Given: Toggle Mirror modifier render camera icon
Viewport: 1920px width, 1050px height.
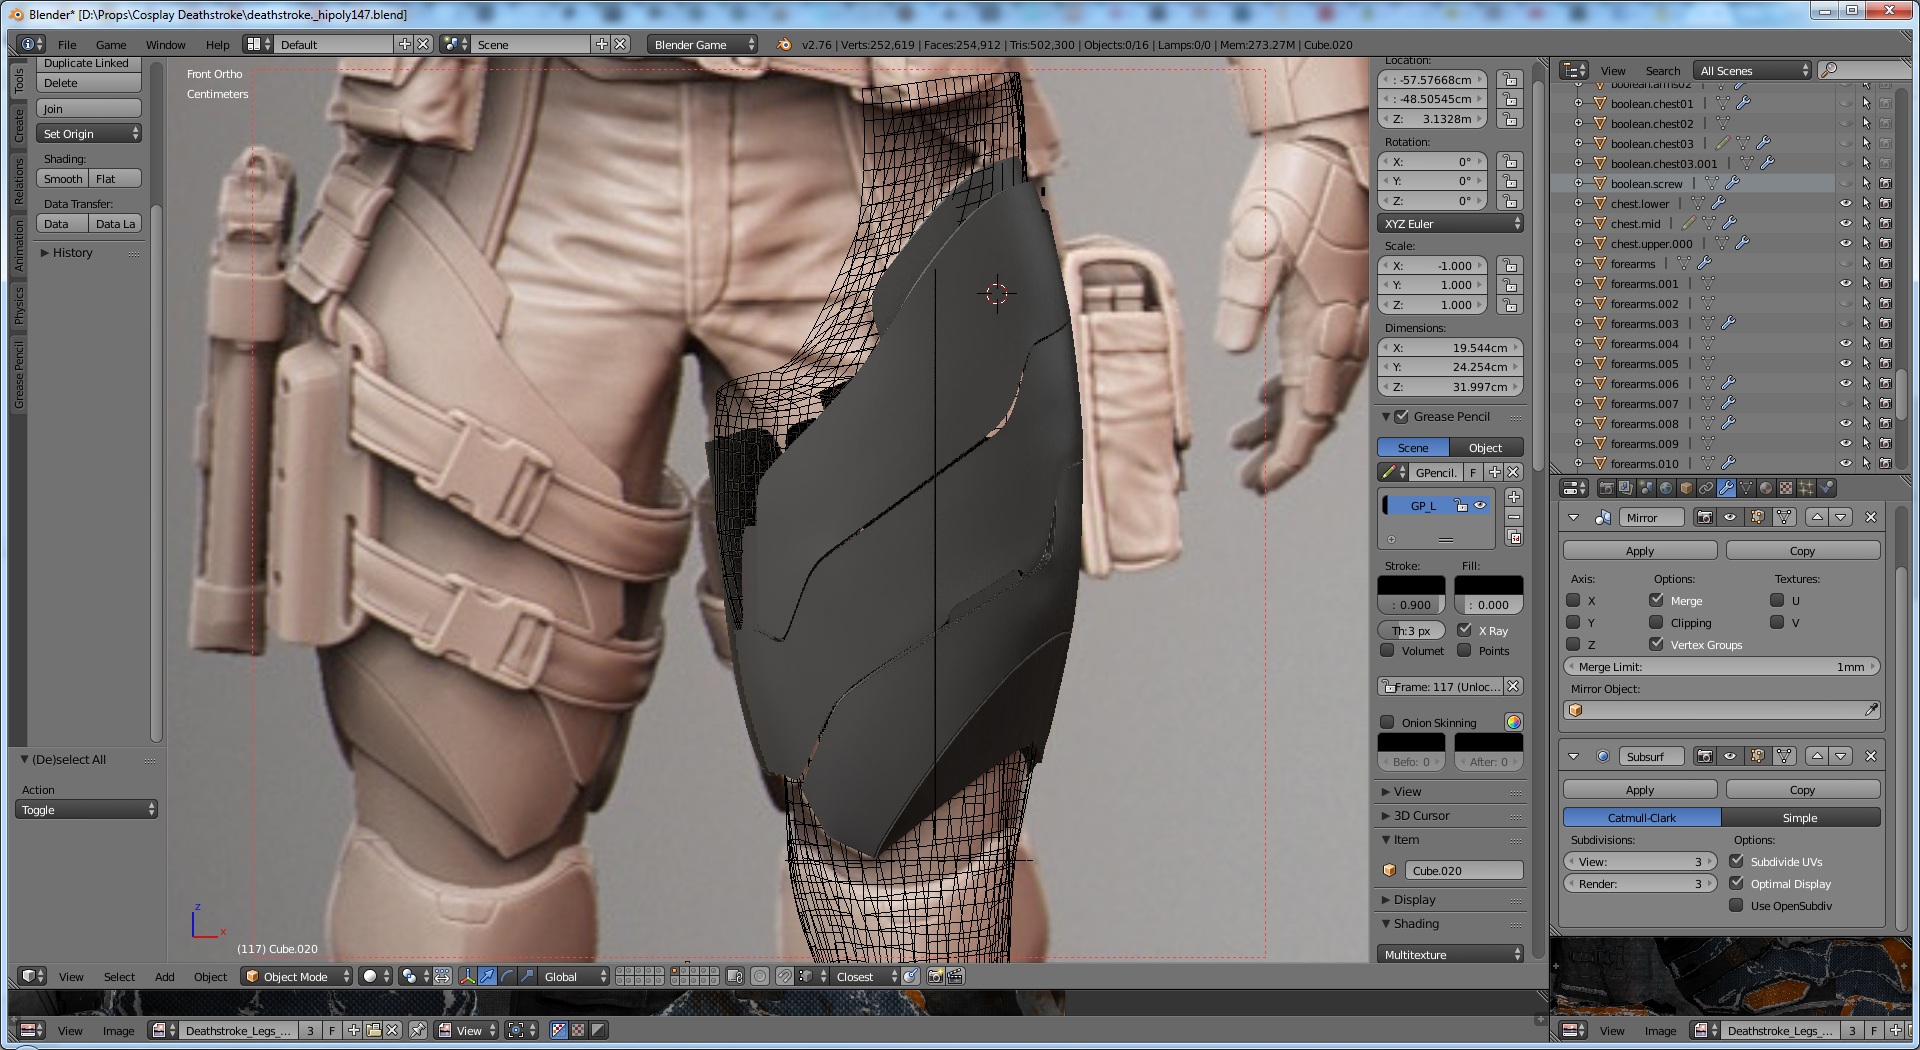Looking at the screenshot, I should (x=1705, y=517).
